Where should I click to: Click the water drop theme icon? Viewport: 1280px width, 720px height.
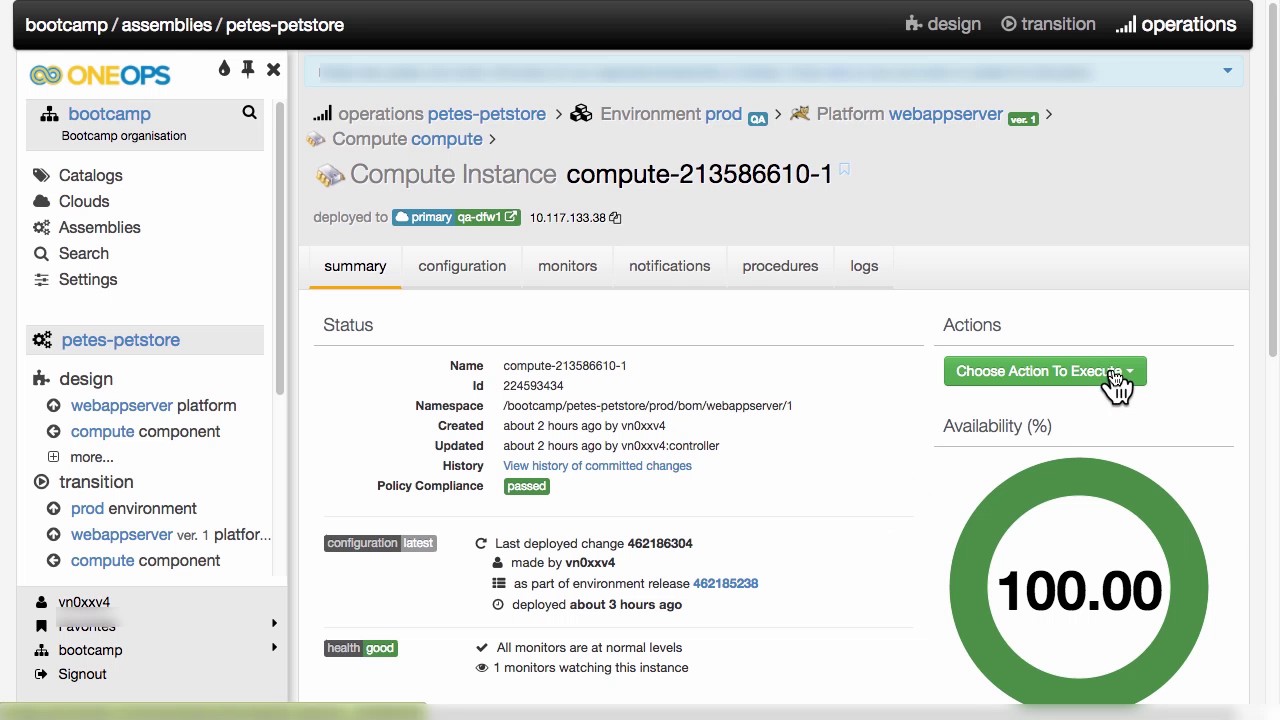coord(224,69)
